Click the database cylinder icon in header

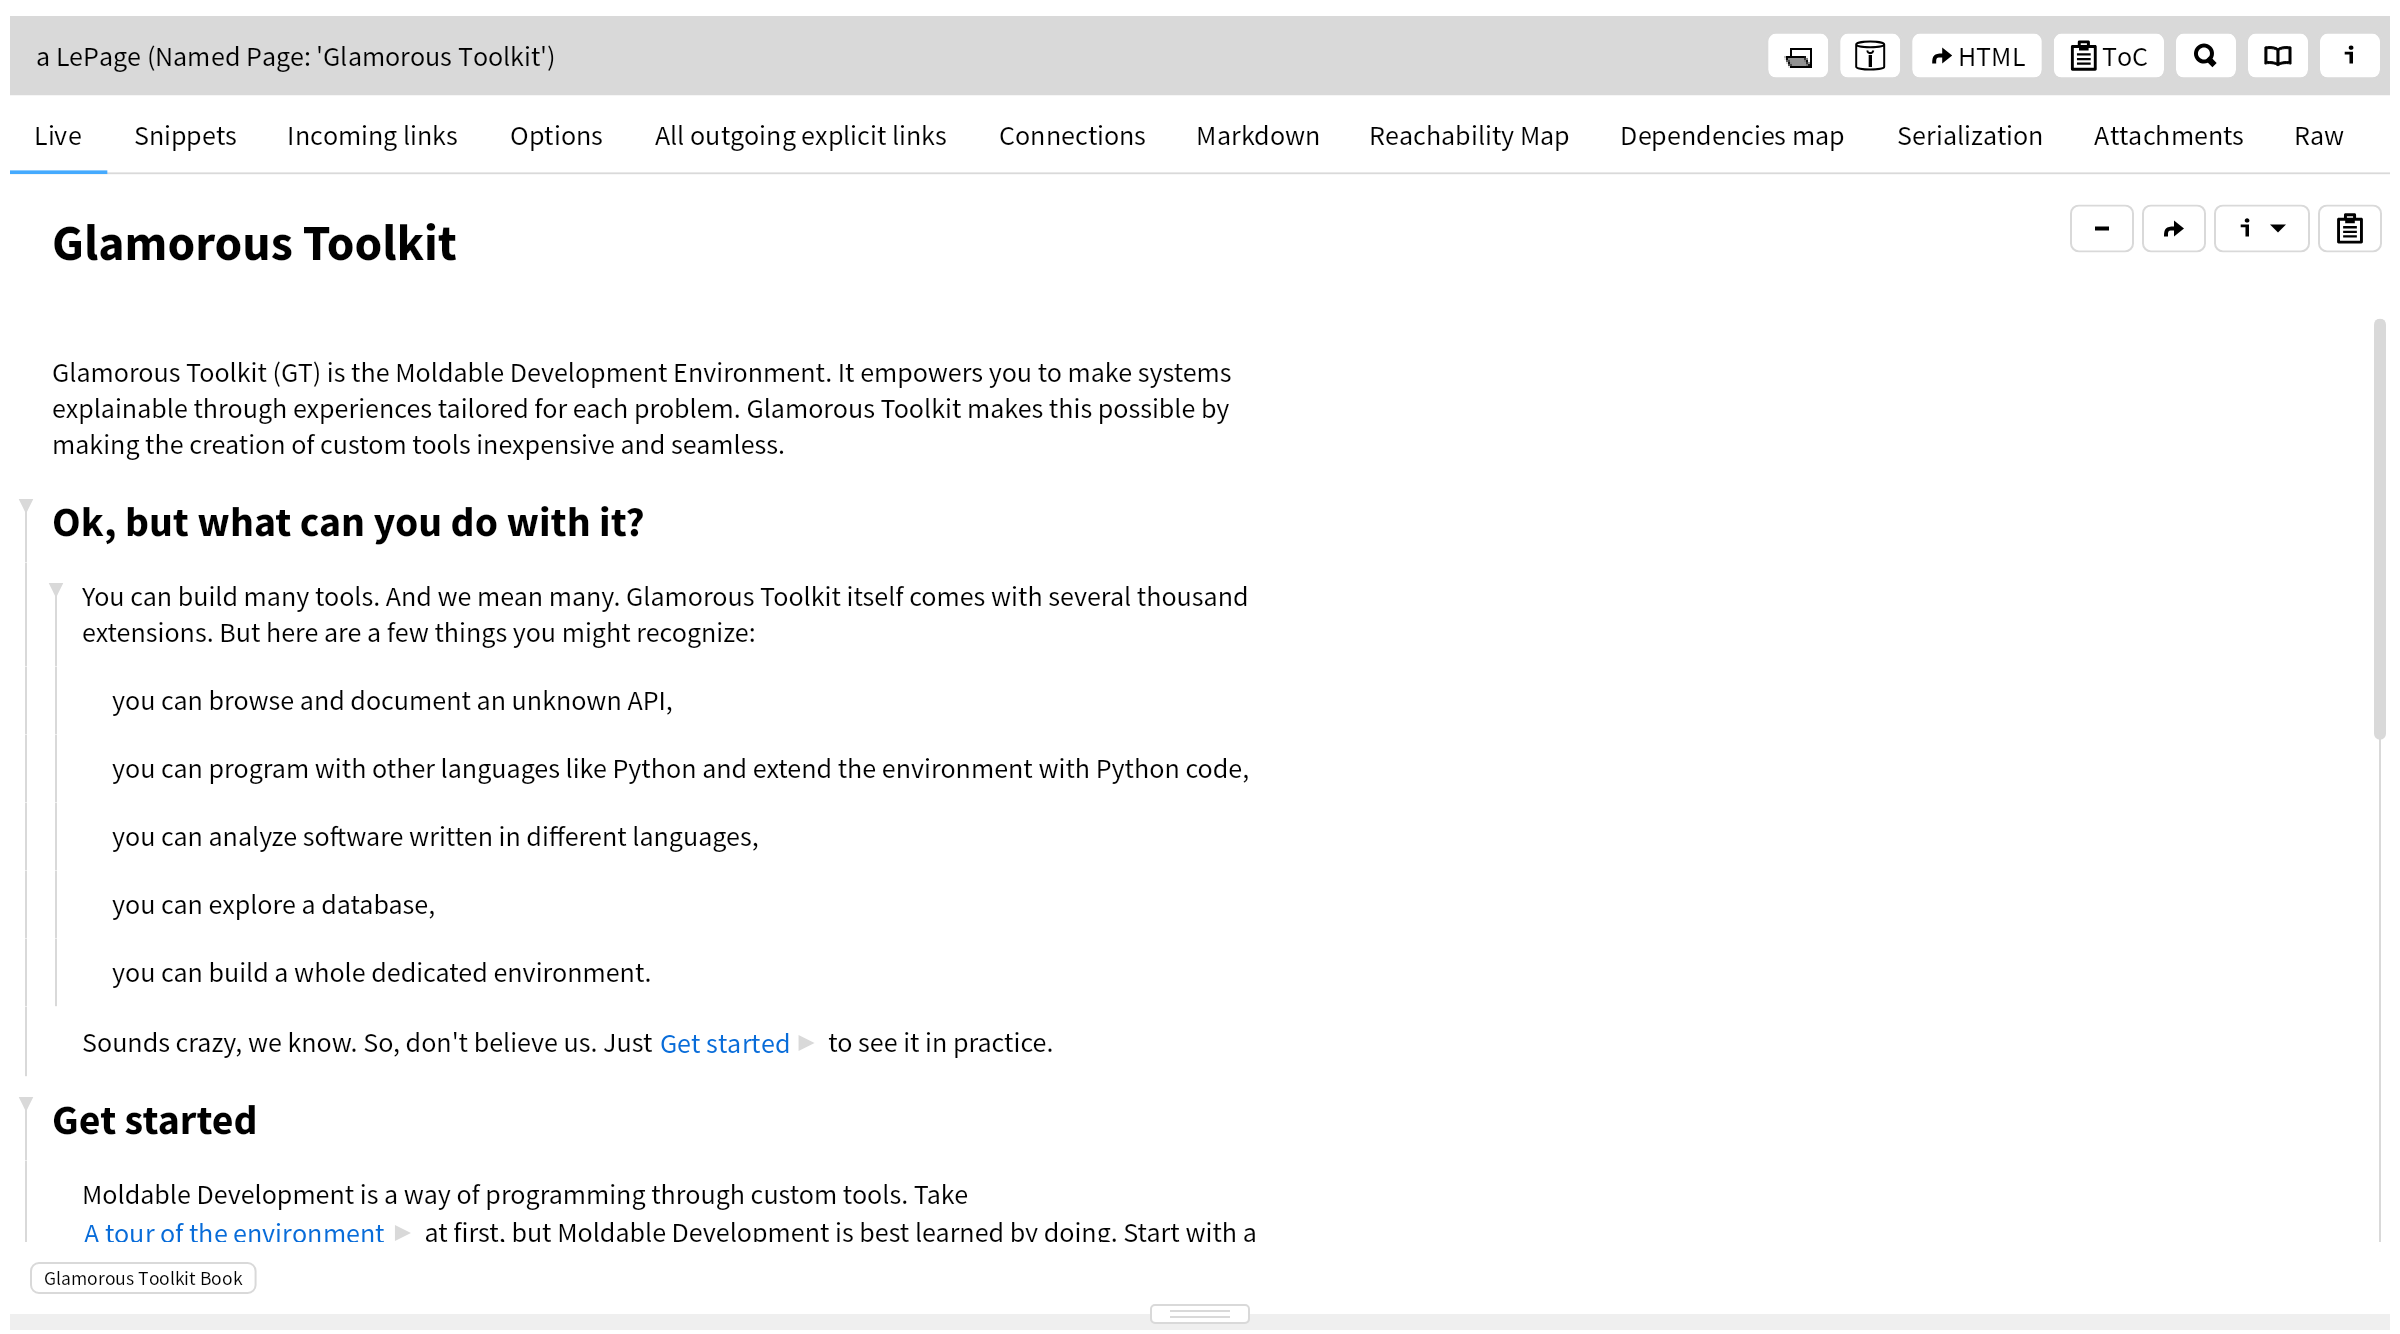tap(1869, 57)
